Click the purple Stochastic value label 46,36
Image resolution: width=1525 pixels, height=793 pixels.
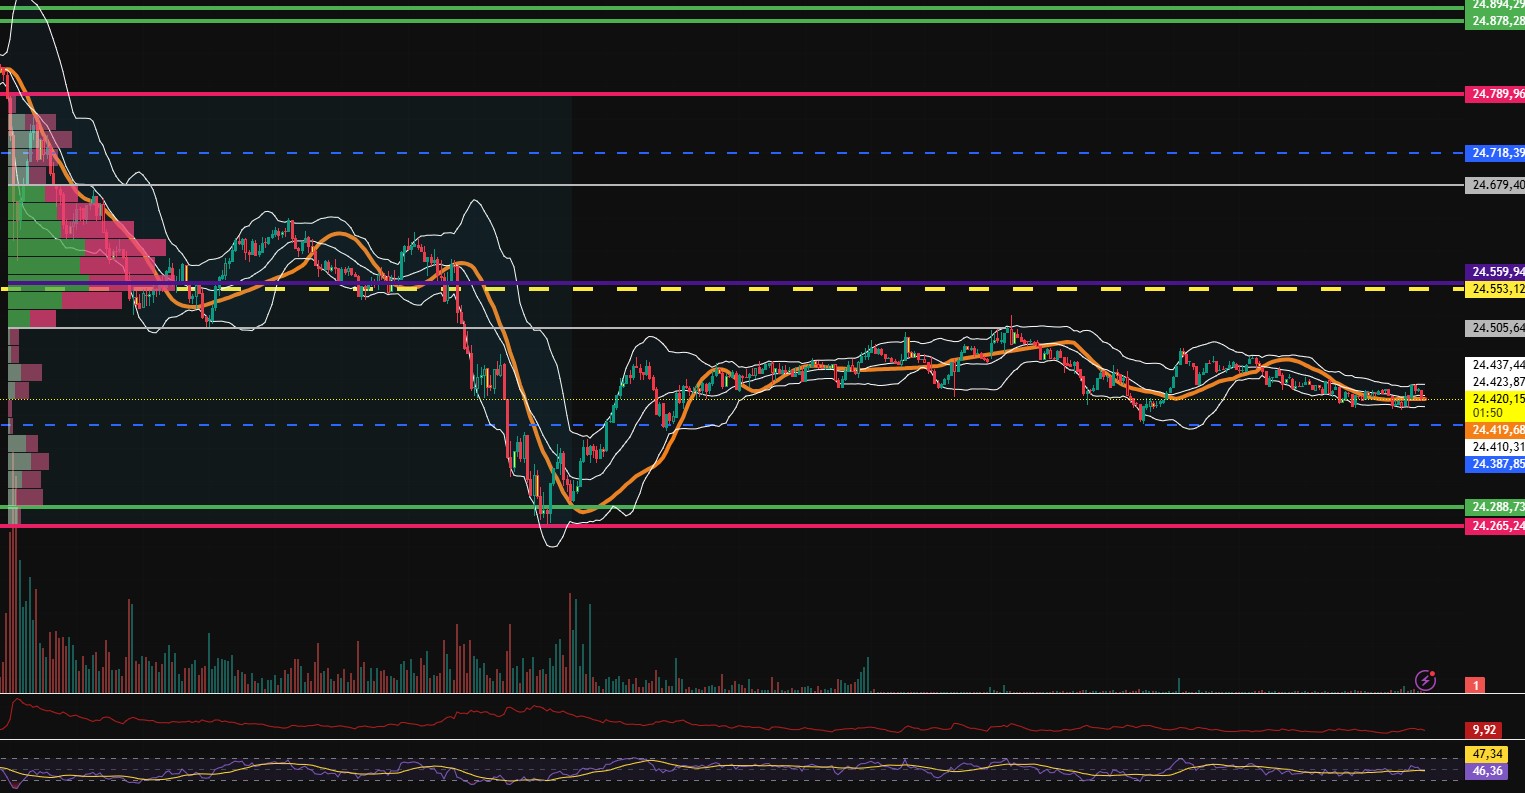pyautogui.click(x=1489, y=771)
